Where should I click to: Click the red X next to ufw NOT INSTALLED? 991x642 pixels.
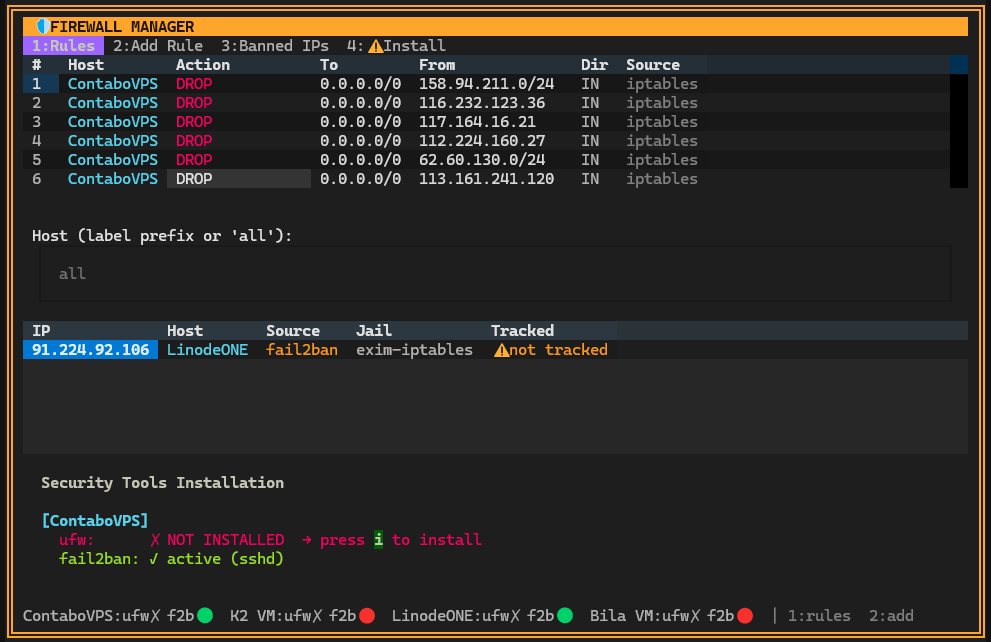tap(155, 540)
